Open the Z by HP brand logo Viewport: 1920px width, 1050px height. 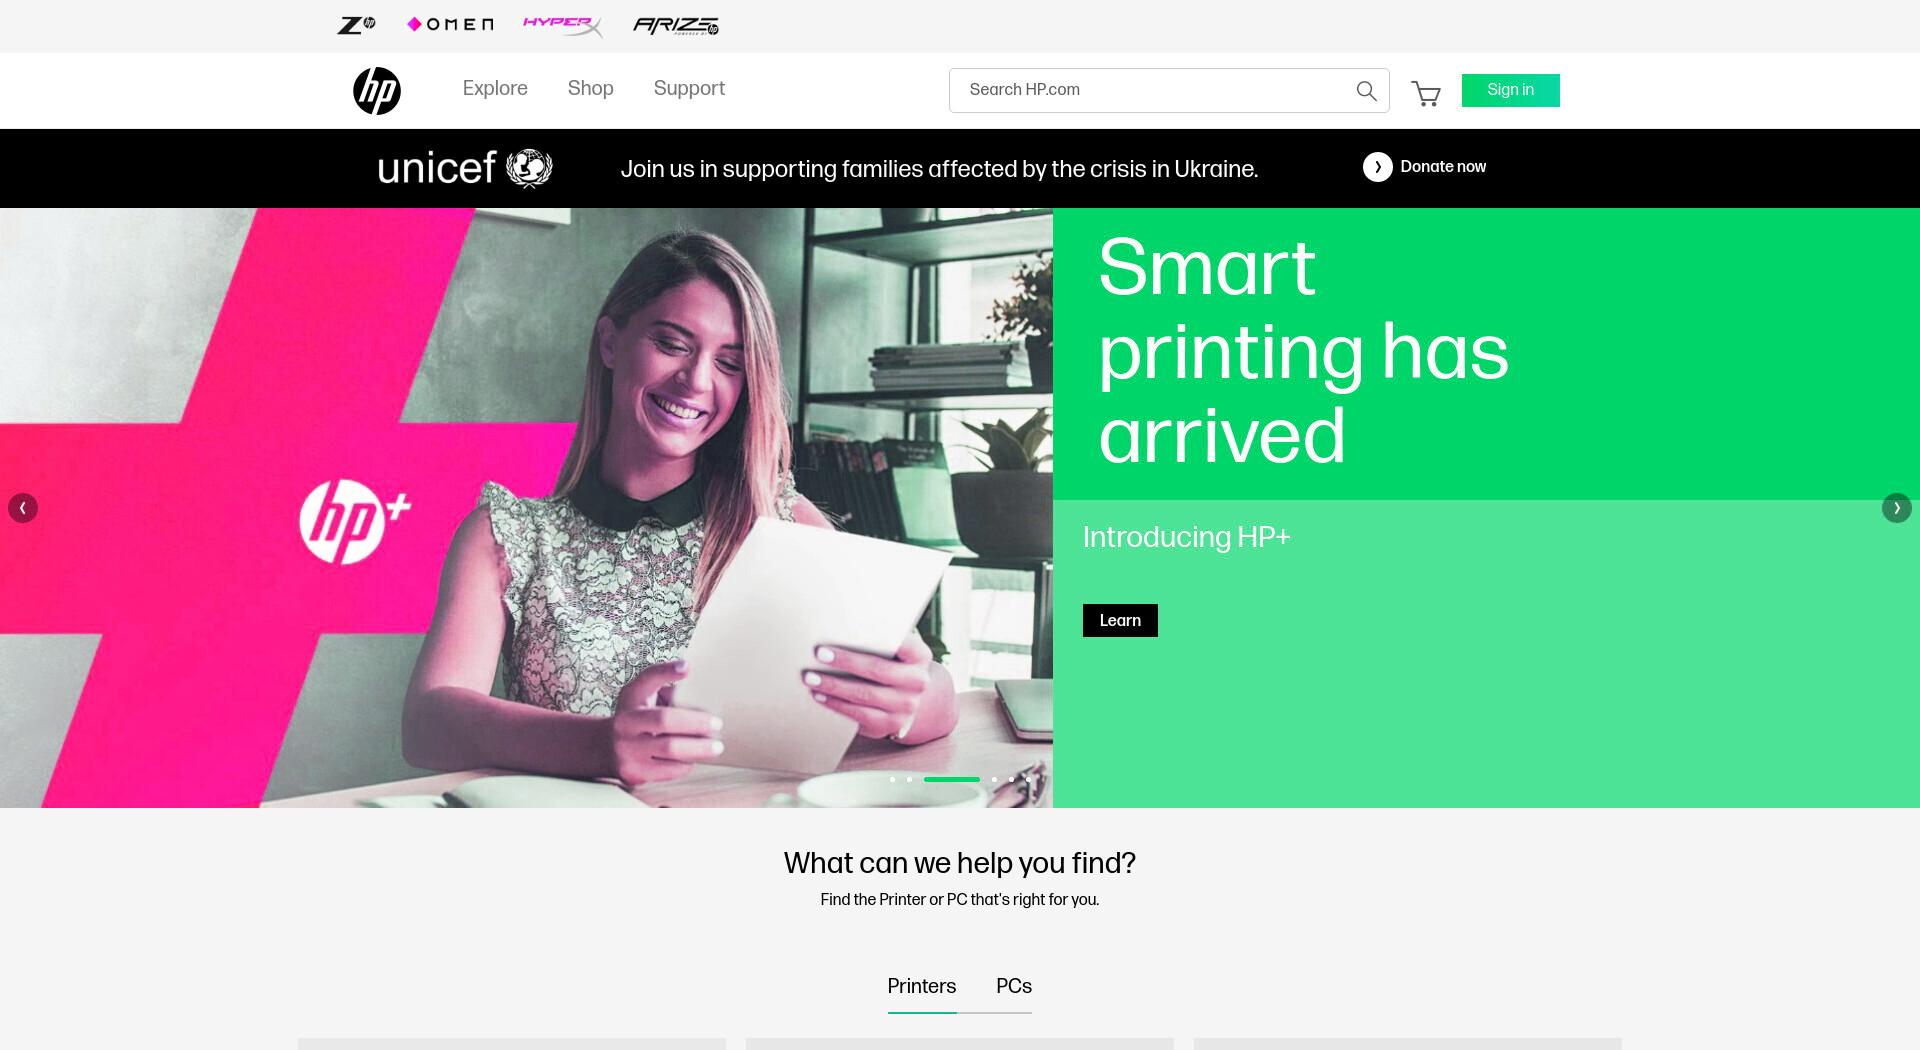pyautogui.click(x=356, y=25)
